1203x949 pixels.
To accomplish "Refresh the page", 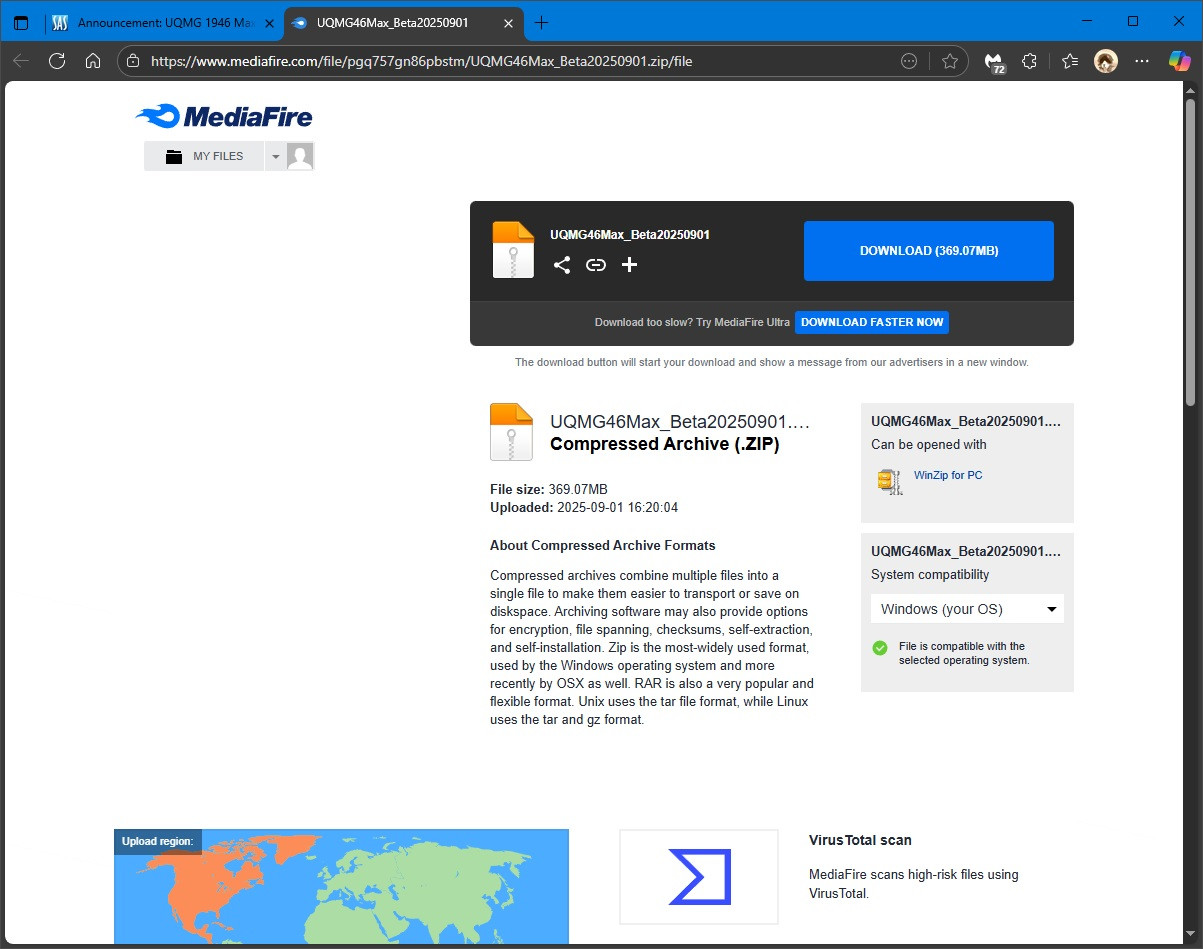I will point(57,61).
